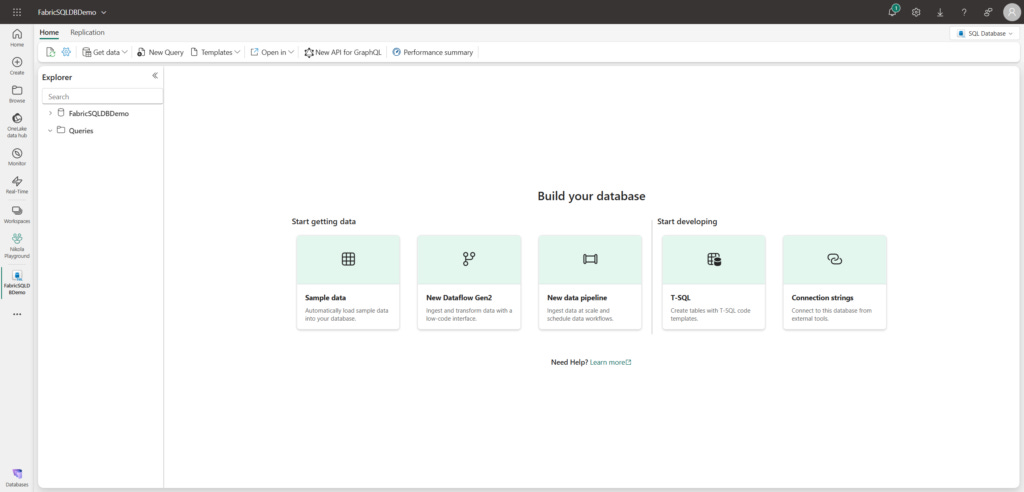This screenshot has width=1024, height=492.
Task: Open Real-Time hub in left navigation
Action: click(17, 185)
